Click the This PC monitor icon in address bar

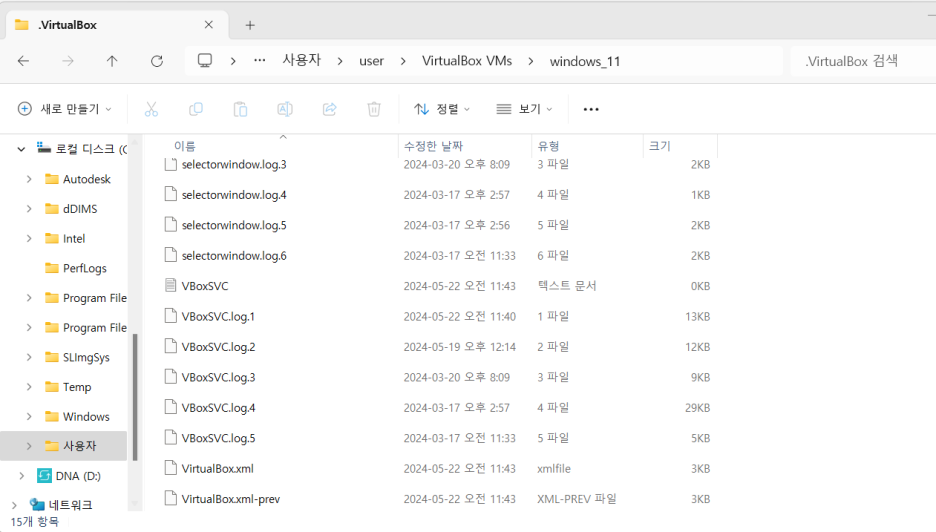coord(205,60)
